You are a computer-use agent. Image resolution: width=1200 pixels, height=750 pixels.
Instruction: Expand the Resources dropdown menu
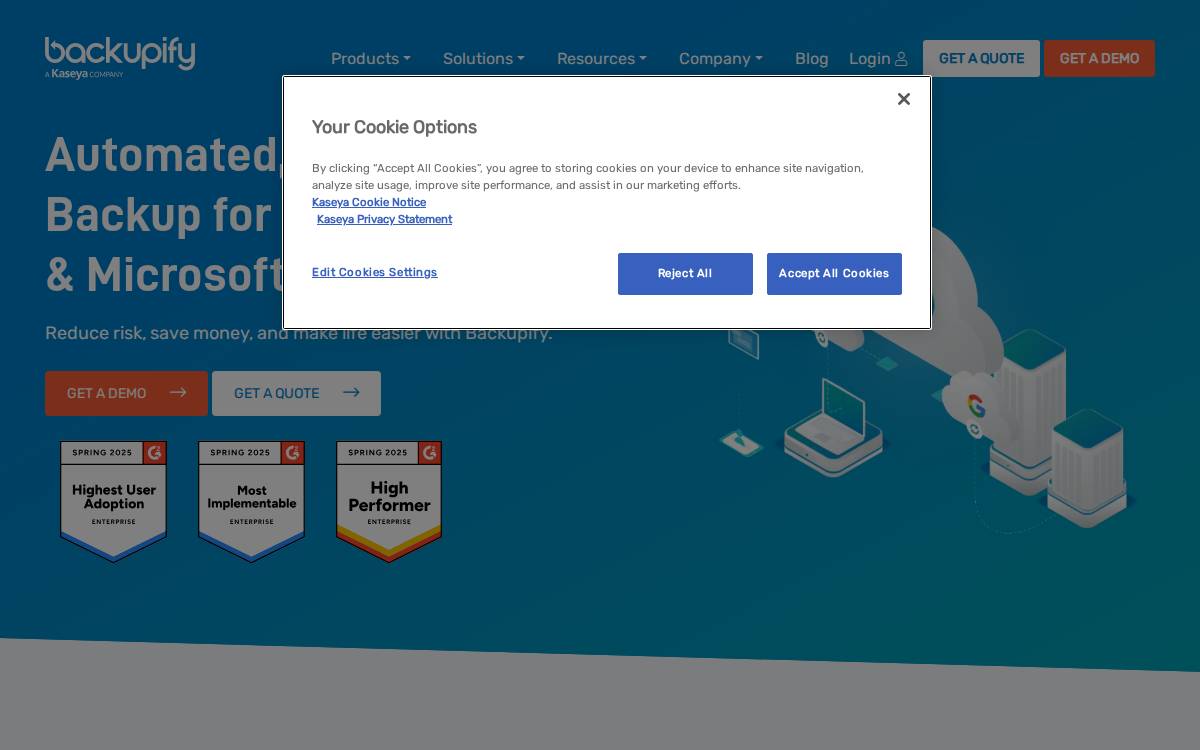pos(602,58)
